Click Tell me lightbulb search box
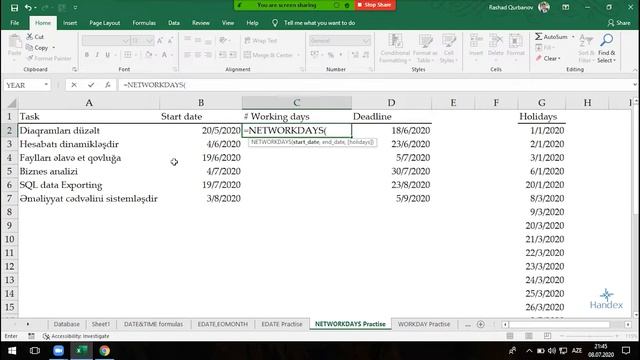640x360 pixels. click(x=313, y=23)
